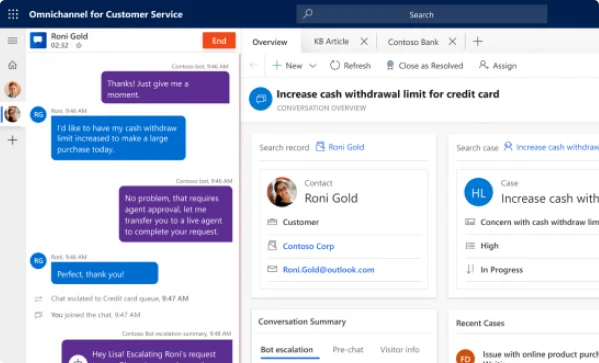This screenshot has height=363, width=599.
Task: Open the Pre-chat summary tab
Action: tap(348, 350)
